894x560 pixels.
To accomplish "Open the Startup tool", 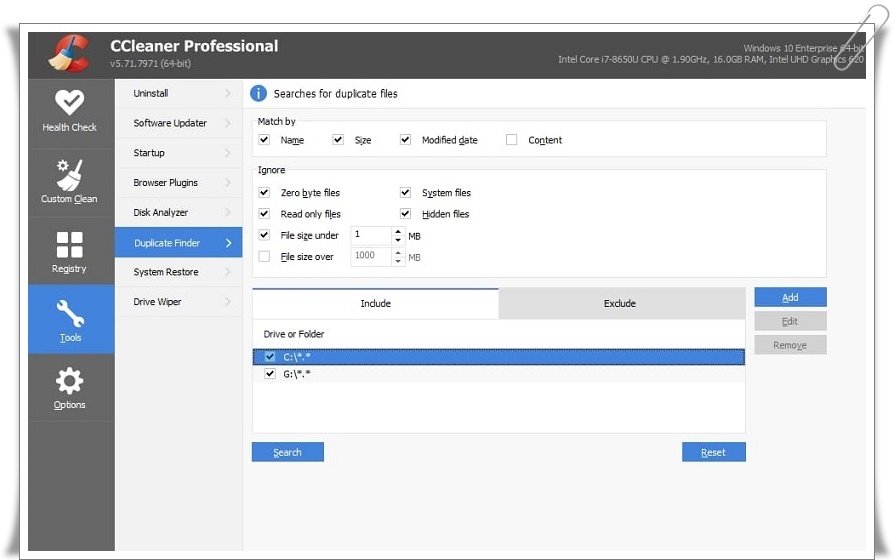I will click(178, 153).
